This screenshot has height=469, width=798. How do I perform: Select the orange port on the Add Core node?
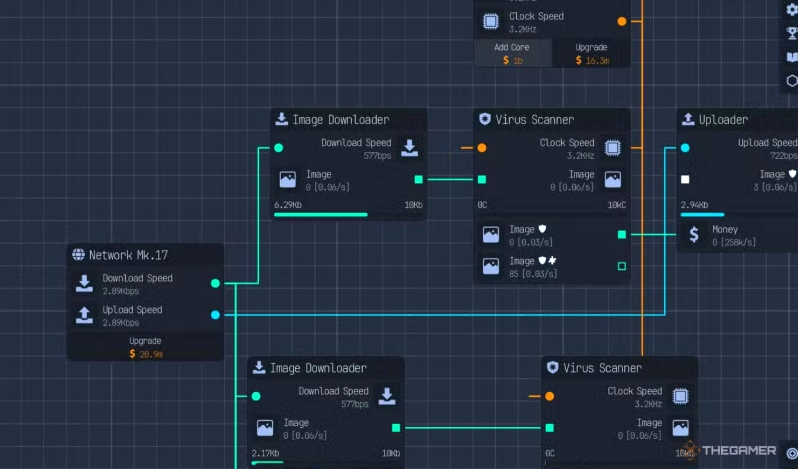click(x=621, y=21)
